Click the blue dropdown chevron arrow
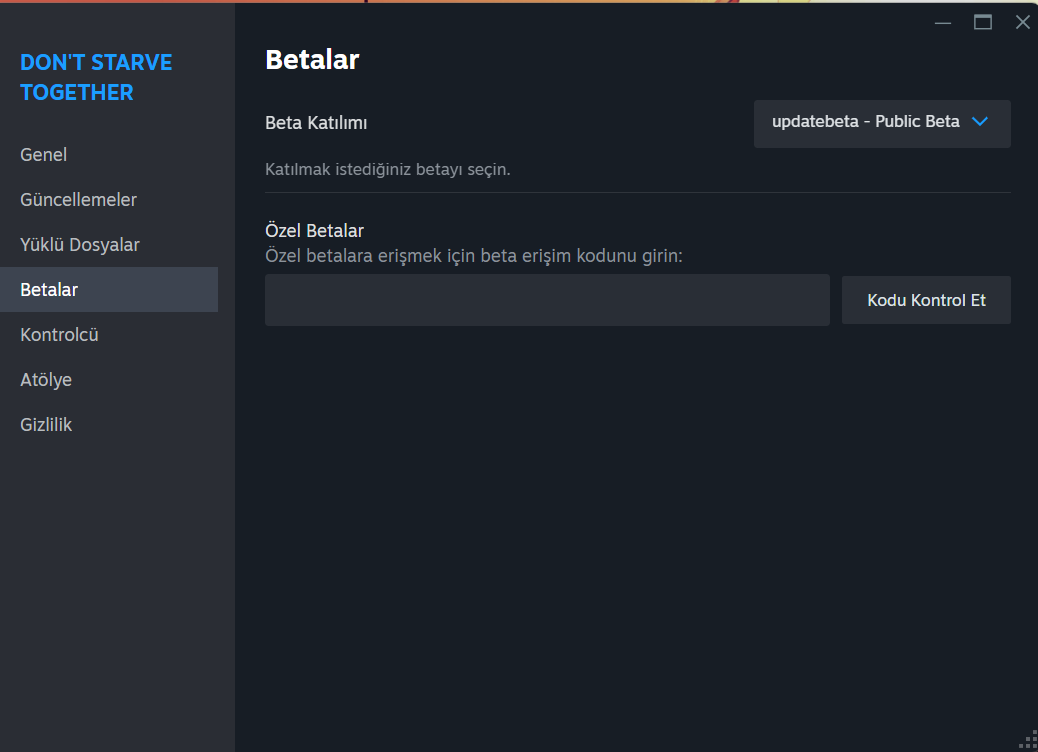Image resolution: width=1038 pixels, height=752 pixels. (980, 122)
